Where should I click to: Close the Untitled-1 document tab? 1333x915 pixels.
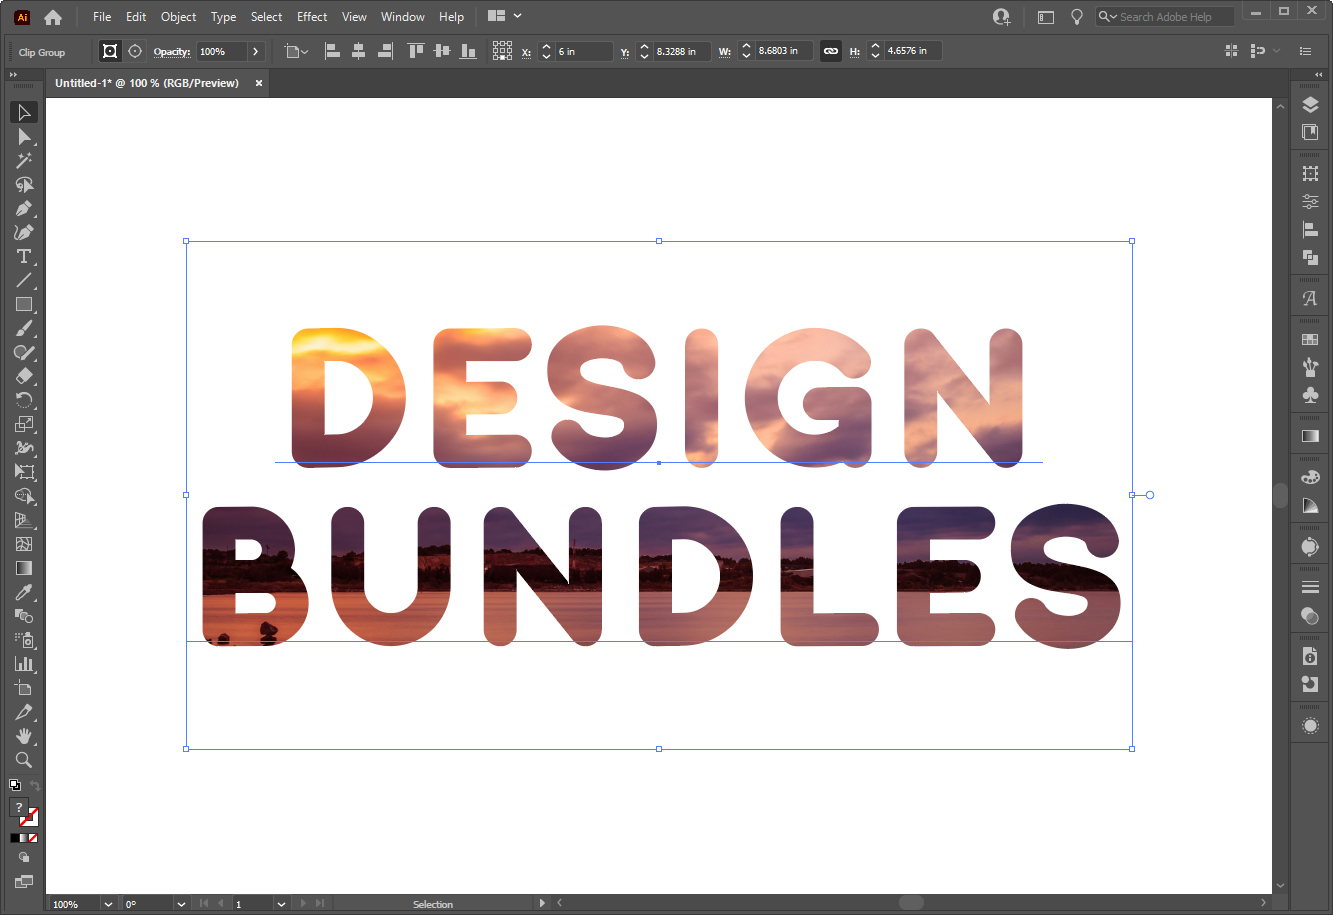click(x=259, y=83)
